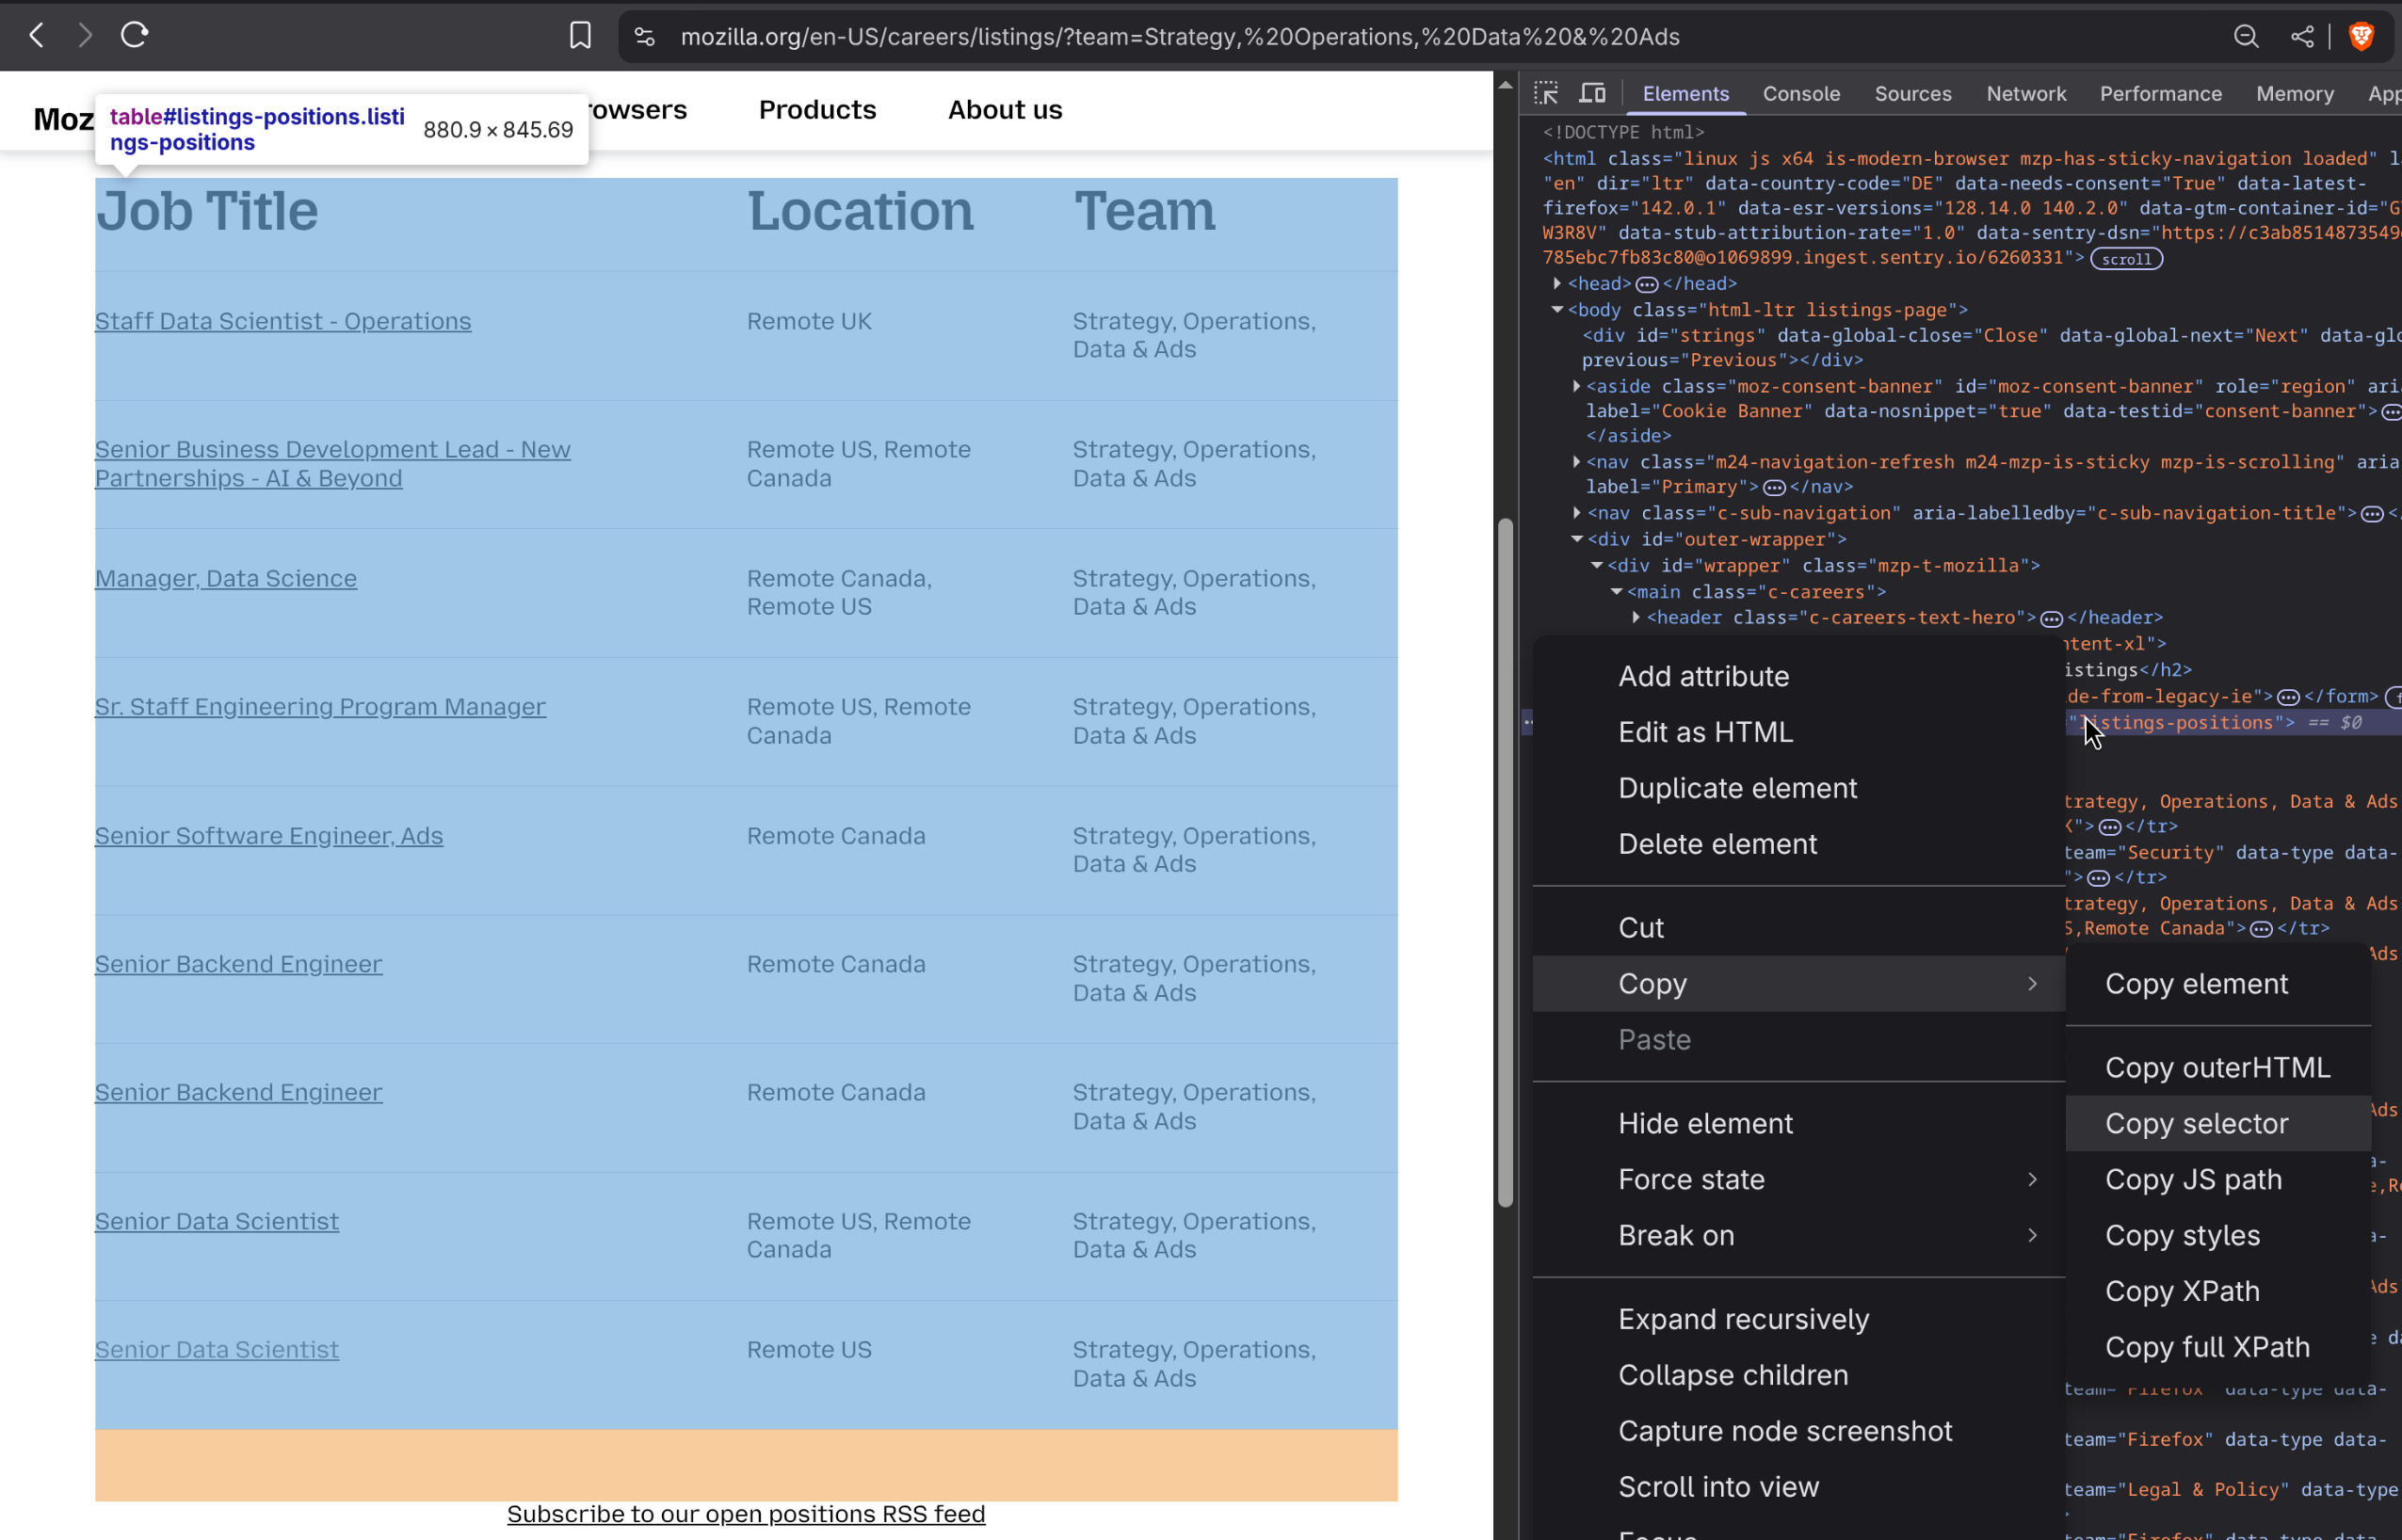Expand the nav m24-navigation-refresh node
2402x1540 pixels.
[1576, 462]
